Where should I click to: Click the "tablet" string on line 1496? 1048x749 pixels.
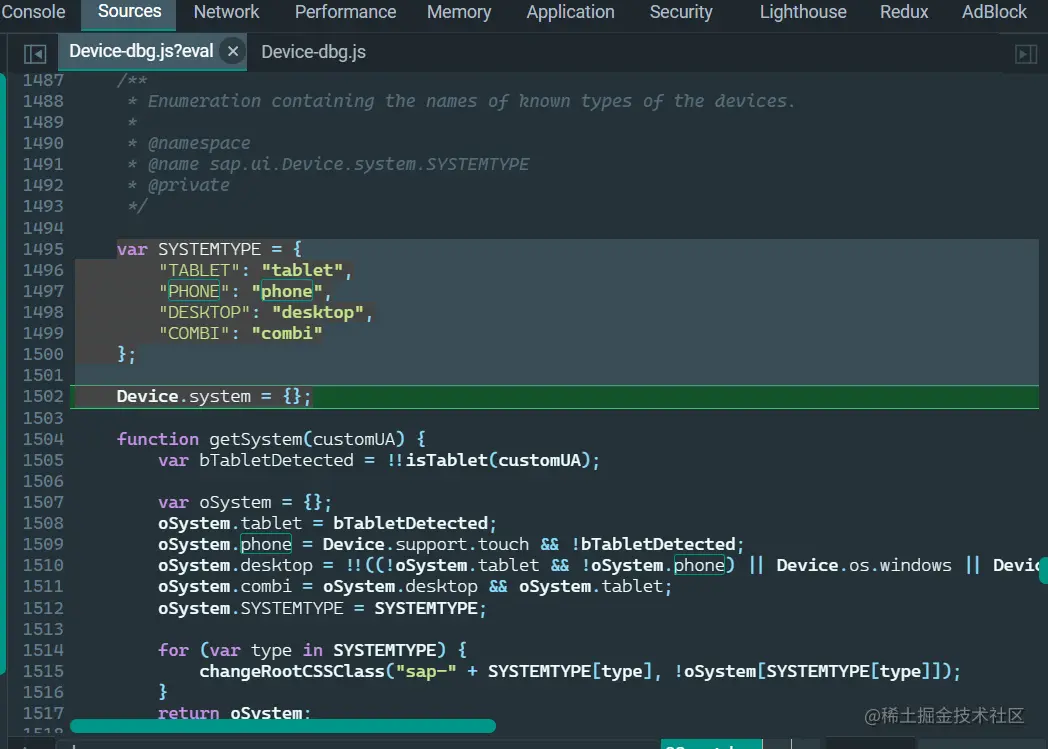[302, 270]
